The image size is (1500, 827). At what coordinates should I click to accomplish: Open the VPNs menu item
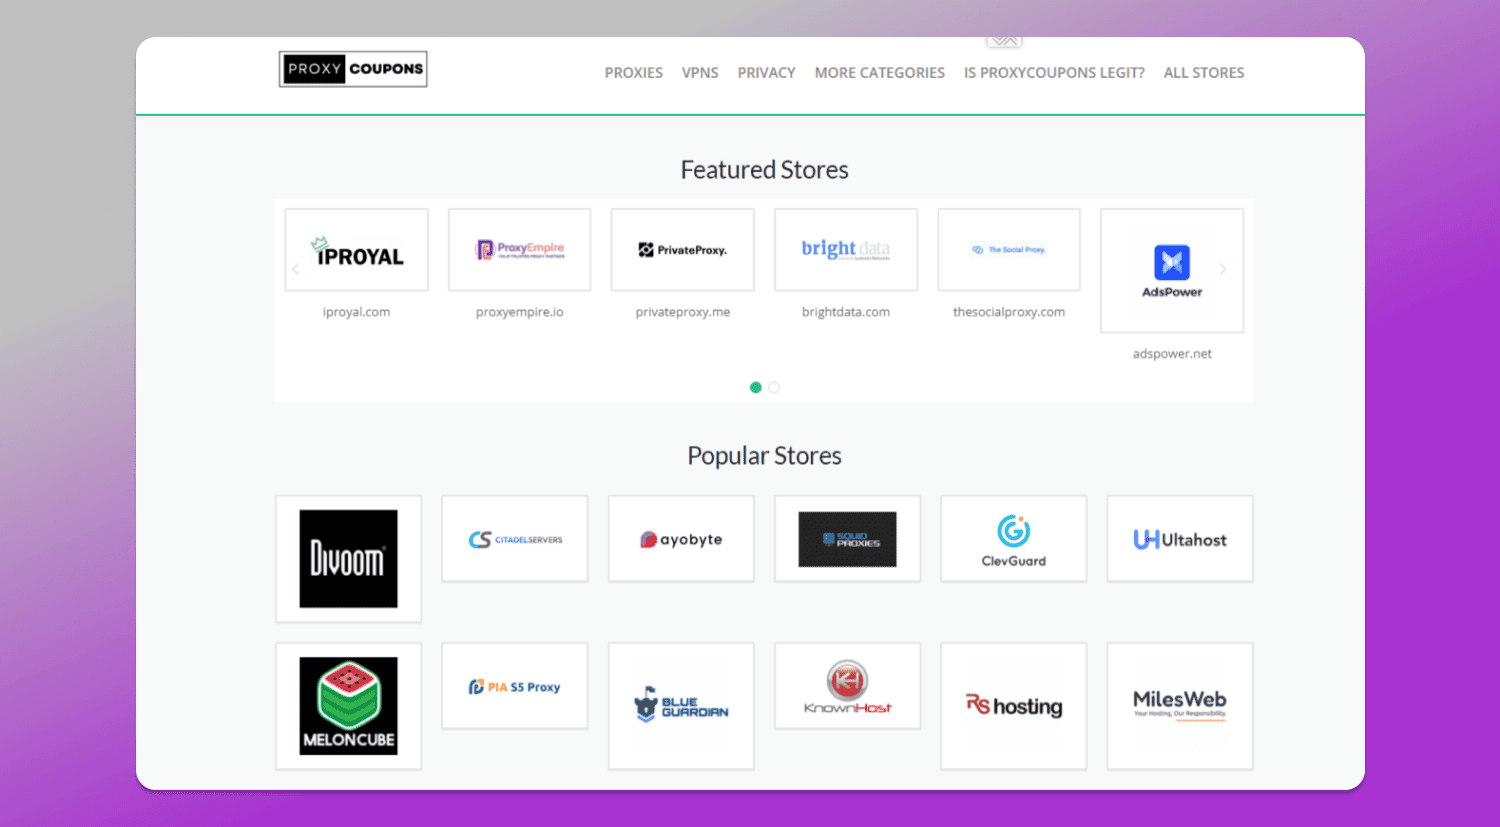pyautogui.click(x=700, y=73)
